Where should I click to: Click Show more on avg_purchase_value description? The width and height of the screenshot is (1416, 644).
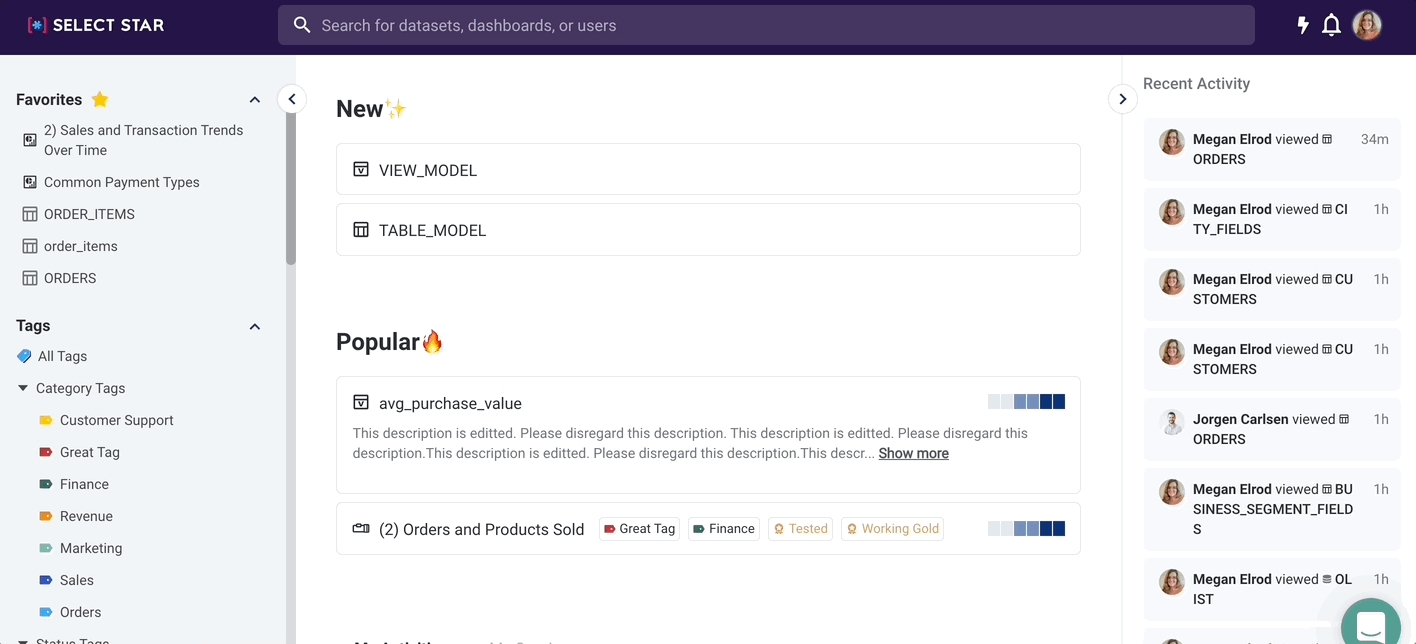[x=913, y=453]
